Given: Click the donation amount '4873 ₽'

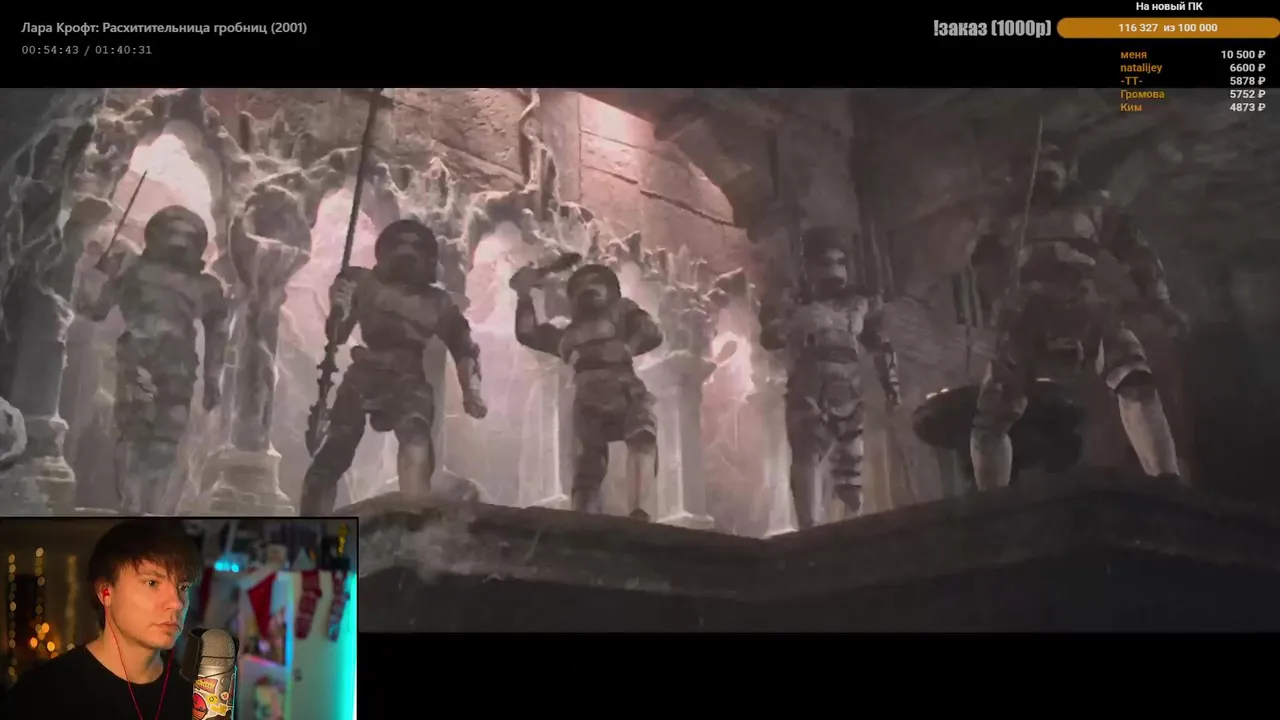Looking at the screenshot, I should tap(1247, 107).
